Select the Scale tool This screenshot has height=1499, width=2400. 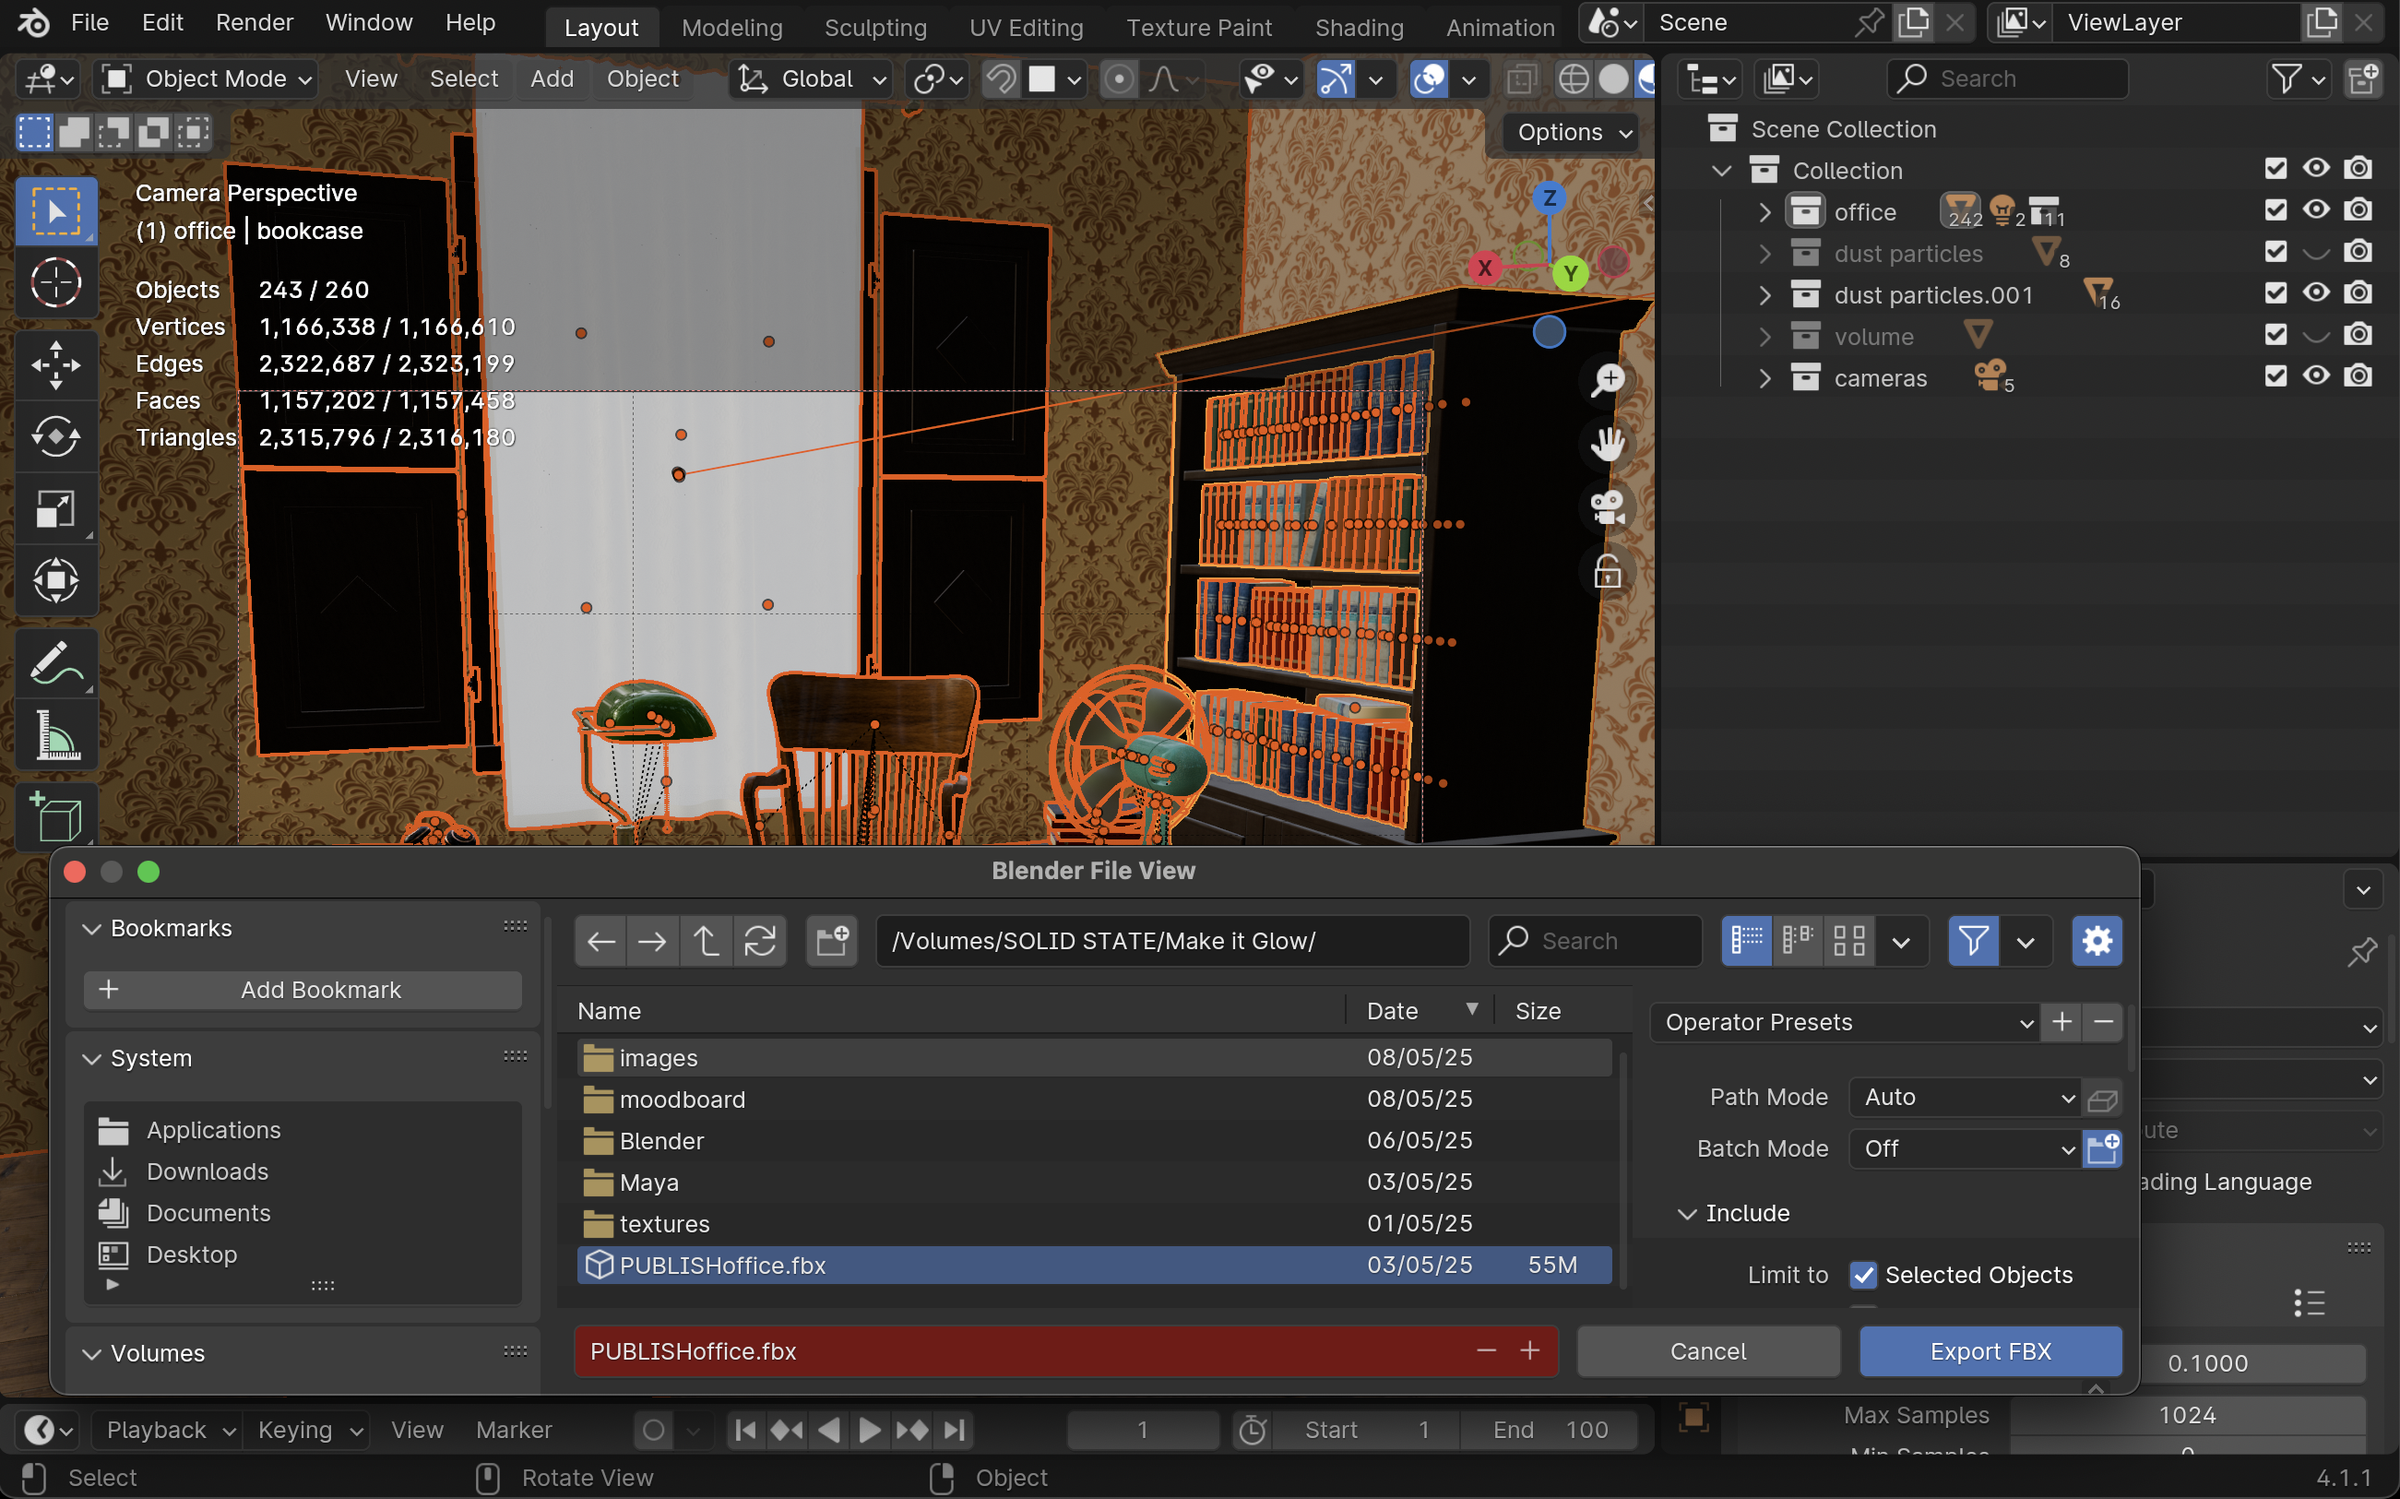(x=56, y=509)
